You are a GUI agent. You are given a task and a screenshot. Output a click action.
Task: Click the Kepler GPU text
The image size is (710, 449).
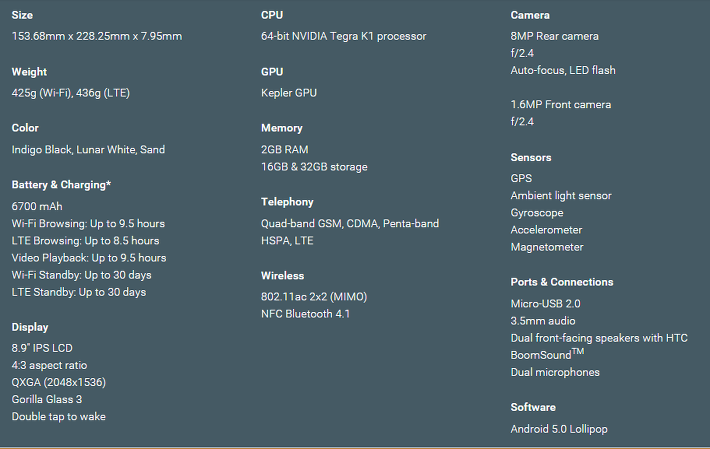click(x=289, y=93)
